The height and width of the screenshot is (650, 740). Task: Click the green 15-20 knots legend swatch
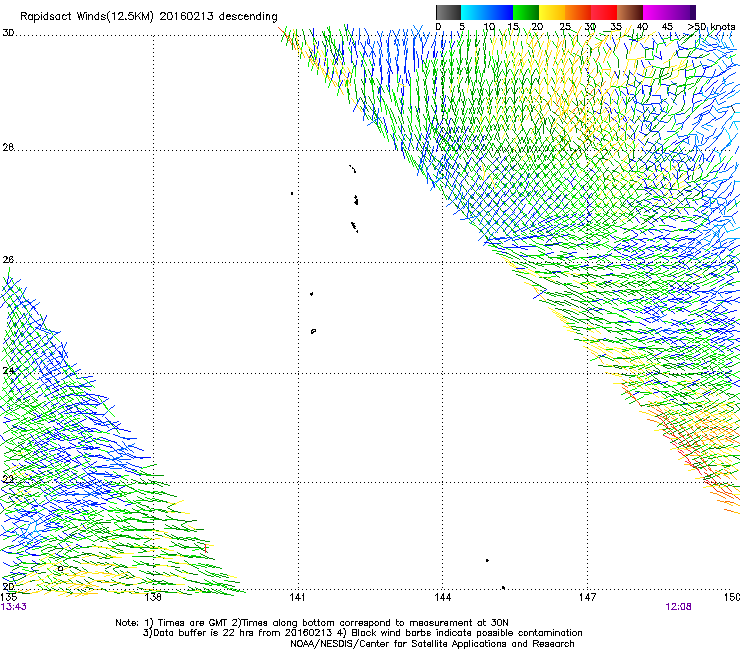pos(526,12)
